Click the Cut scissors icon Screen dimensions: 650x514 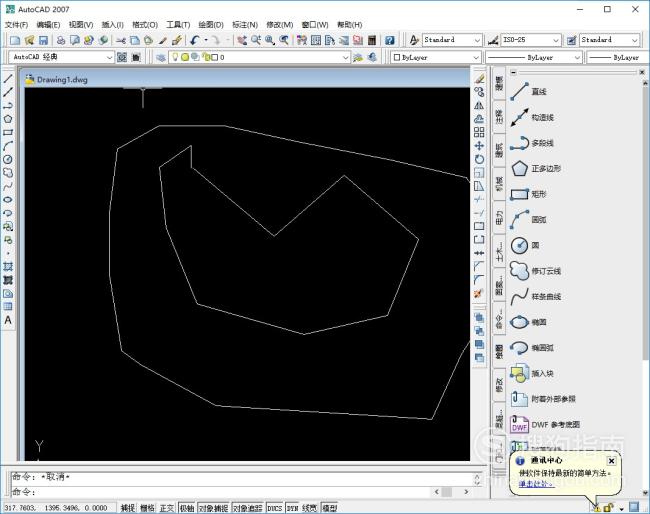[121, 40]
